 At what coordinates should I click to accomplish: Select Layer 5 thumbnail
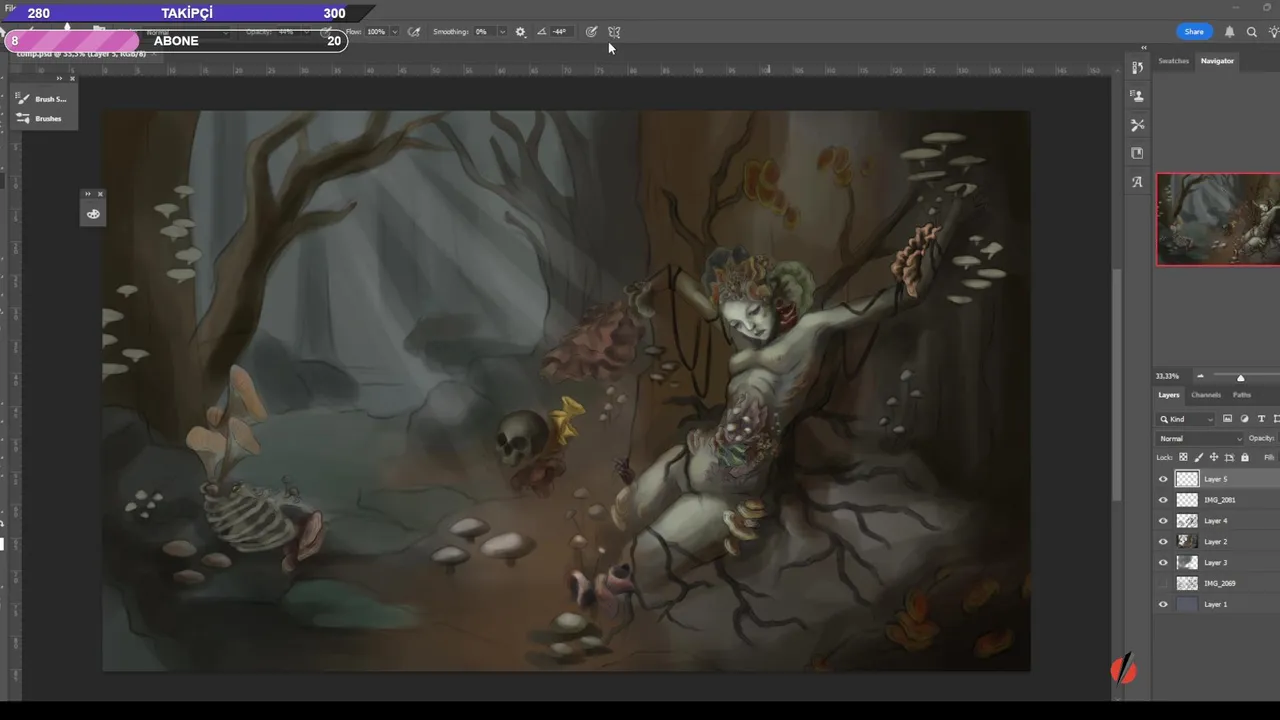point(1187,479)
